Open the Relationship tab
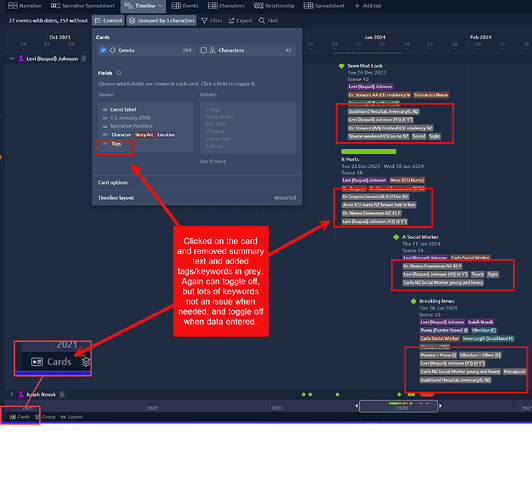Viewport: 532px width, 500px height. (274, 6)
